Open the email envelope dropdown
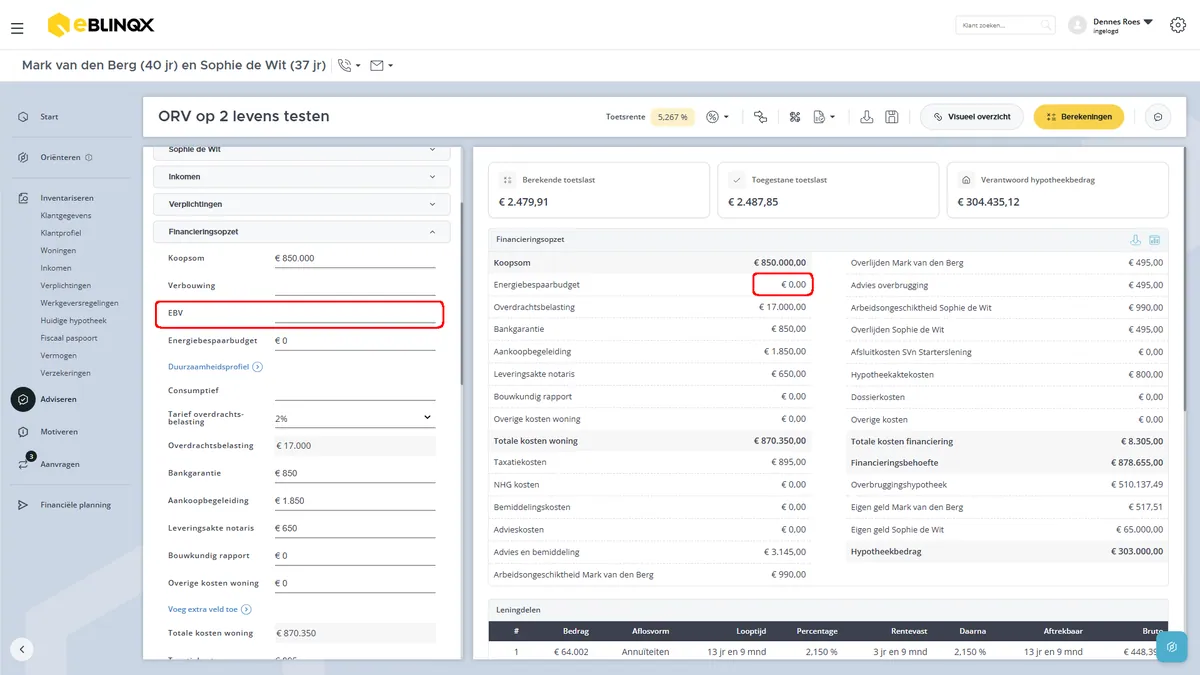This screenshot has height=675, width=1200. 381,66
